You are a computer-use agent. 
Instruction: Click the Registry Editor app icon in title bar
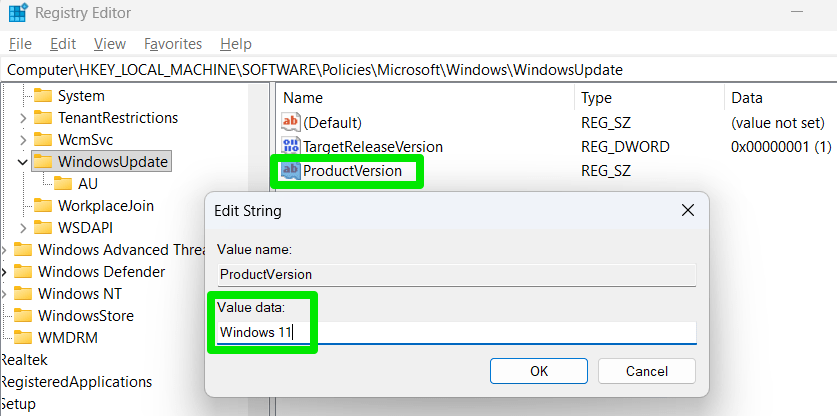point(17,14)
